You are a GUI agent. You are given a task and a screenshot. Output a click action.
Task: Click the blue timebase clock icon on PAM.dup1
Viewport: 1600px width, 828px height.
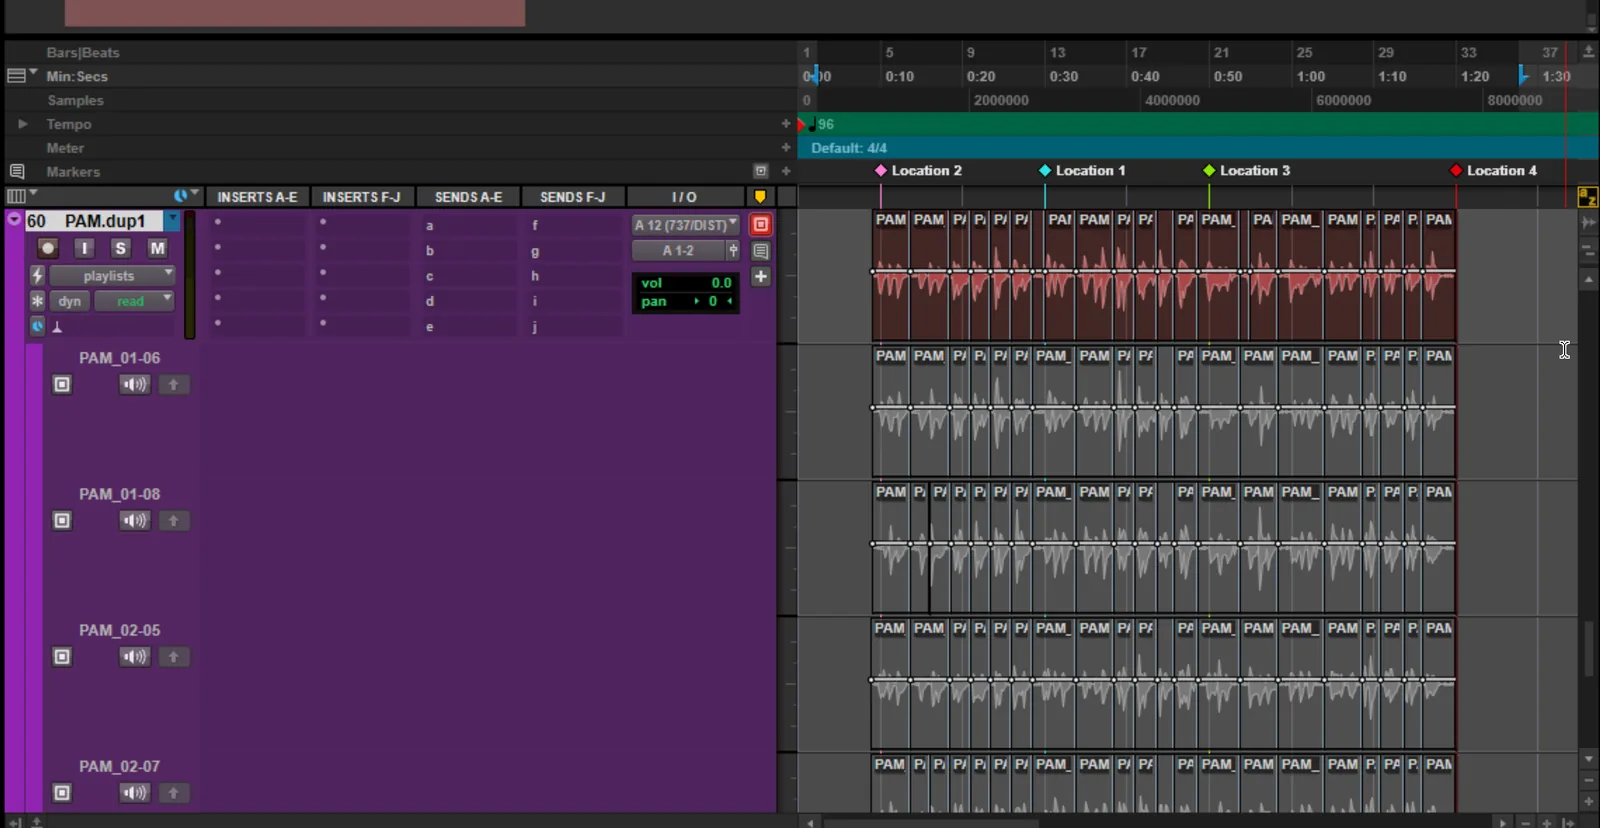(x=37, y=326)
